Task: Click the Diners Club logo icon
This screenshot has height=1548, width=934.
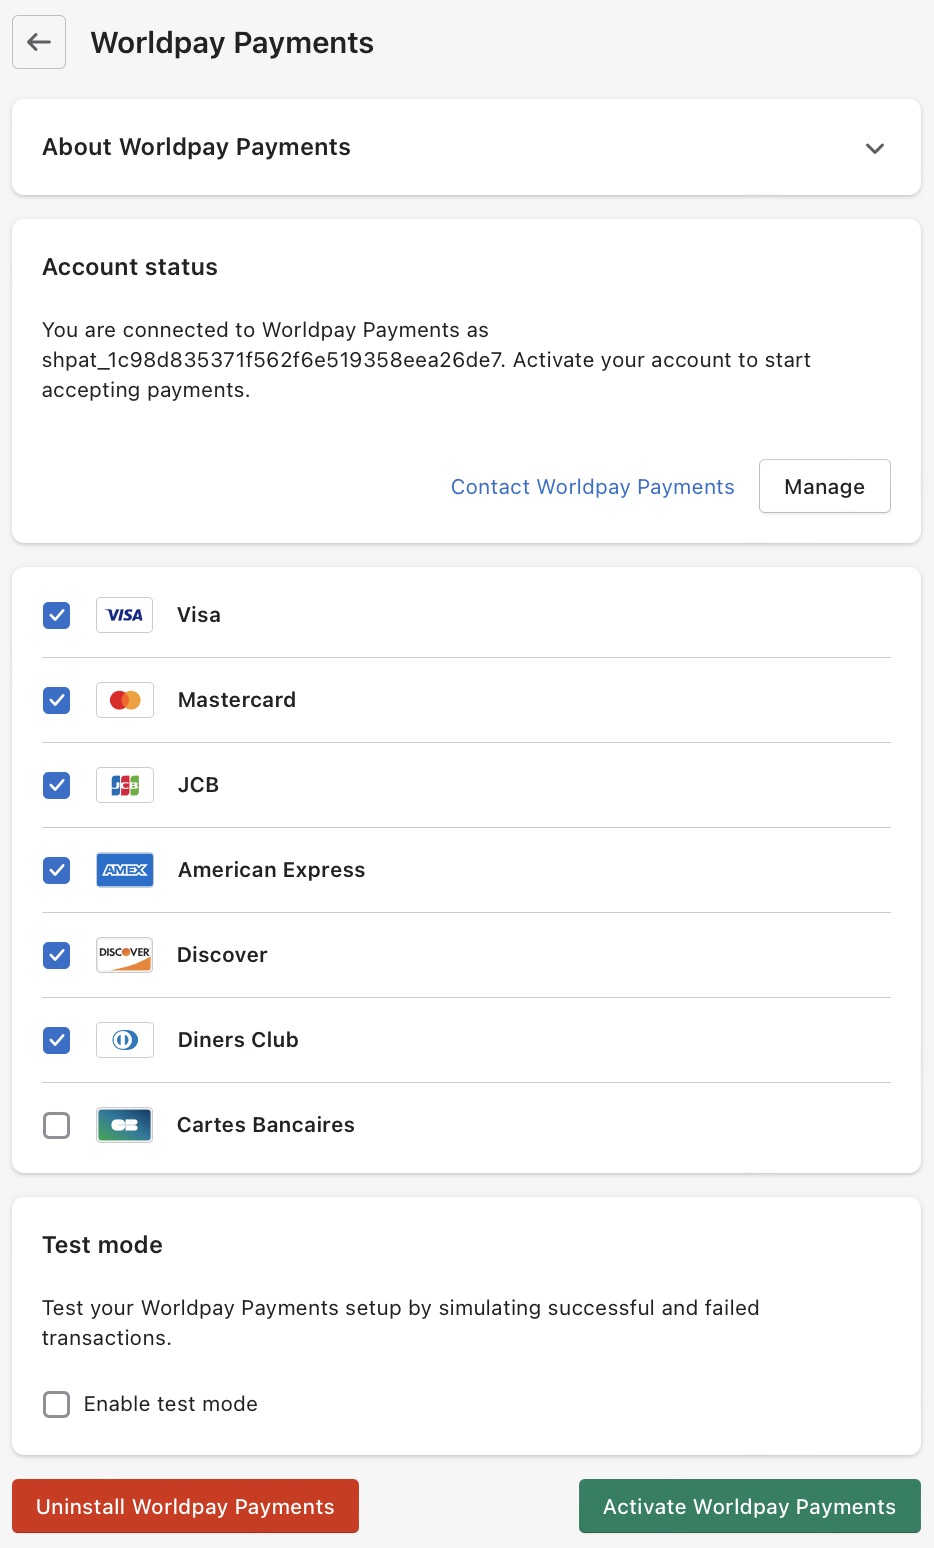Action: point(125,1040)
